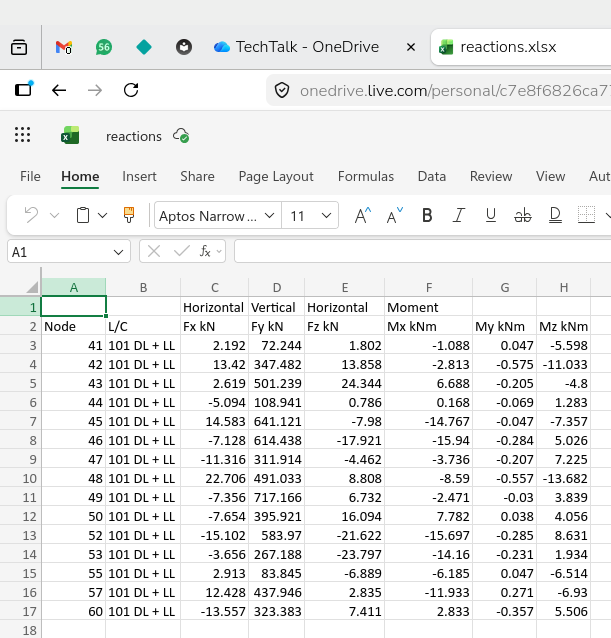Screen dimensions: 611x638
Task: Open the Insert ribbon tab
Action: 139,176
